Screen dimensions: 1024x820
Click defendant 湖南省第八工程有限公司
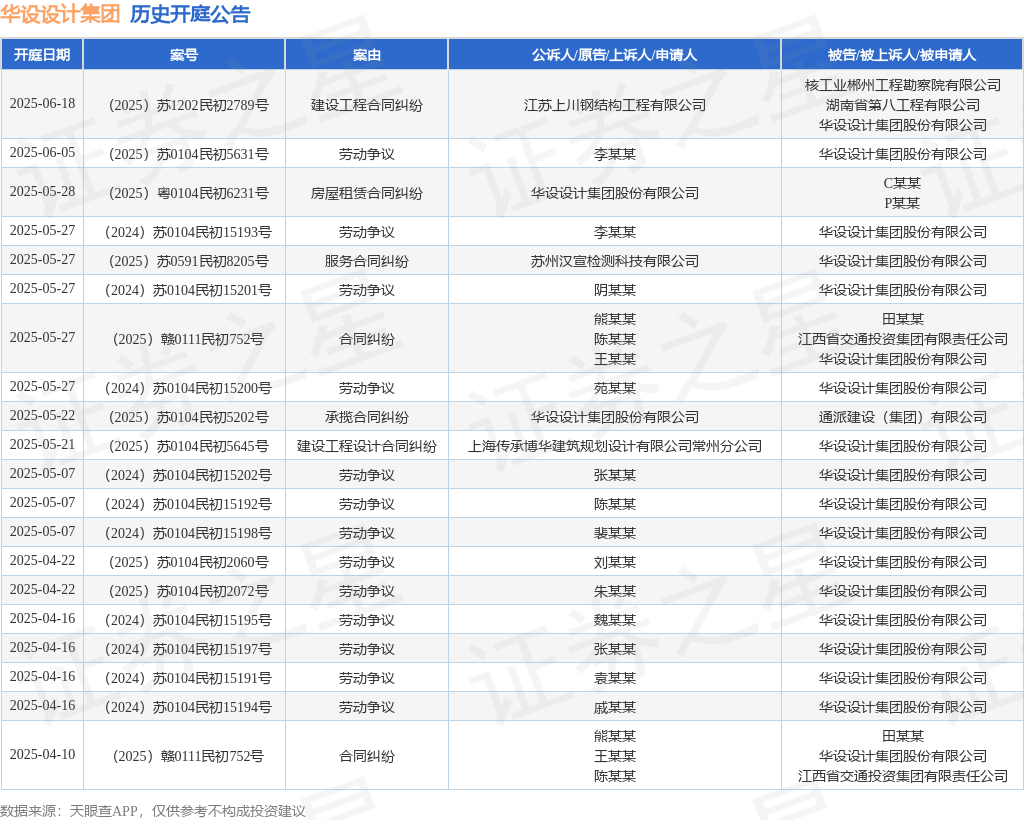(x=903, y=105)
